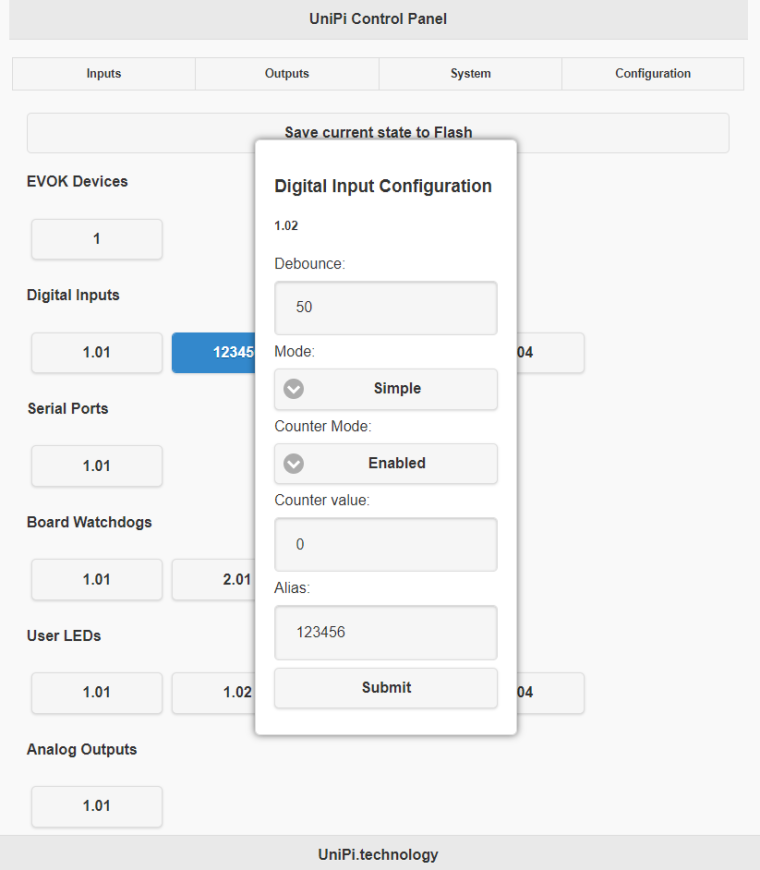Click the Counter Mode dropdown arrow icon
The width and height of the screenshot is (760, 870).
pos(294,464)
